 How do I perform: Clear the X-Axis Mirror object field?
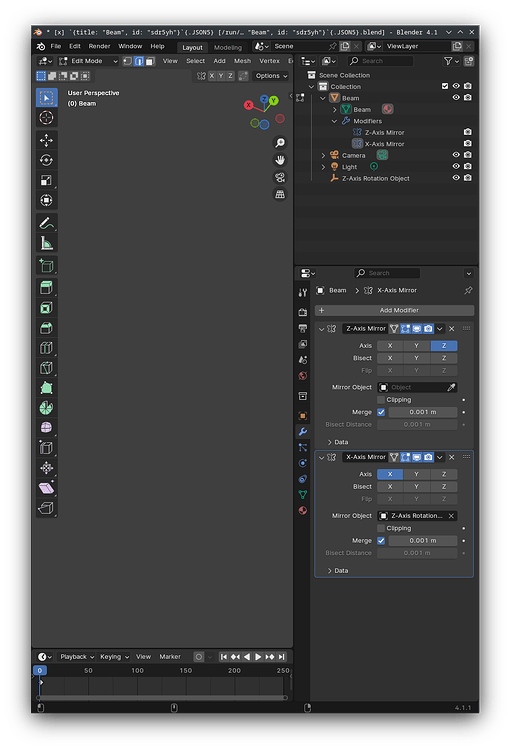tap(451, 516)
